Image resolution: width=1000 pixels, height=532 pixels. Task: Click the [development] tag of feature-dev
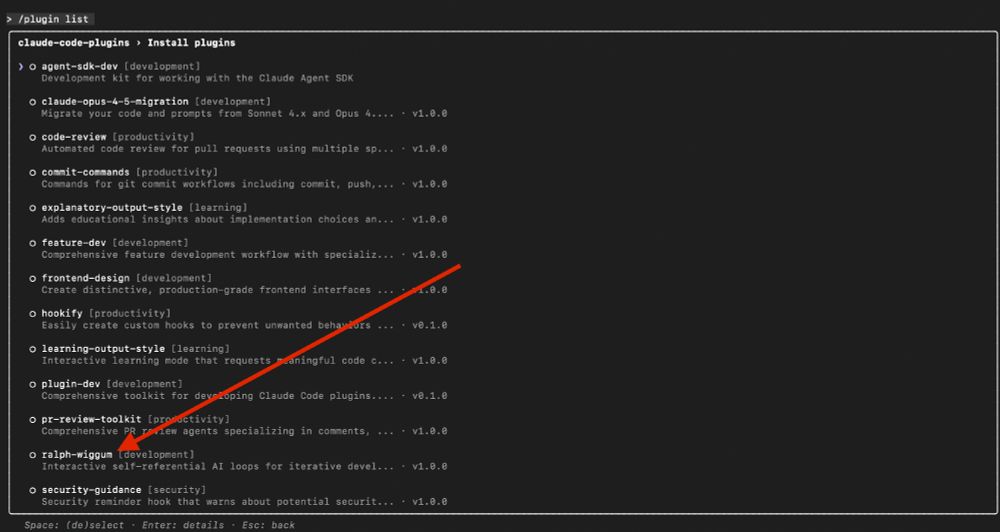[151, 242]
